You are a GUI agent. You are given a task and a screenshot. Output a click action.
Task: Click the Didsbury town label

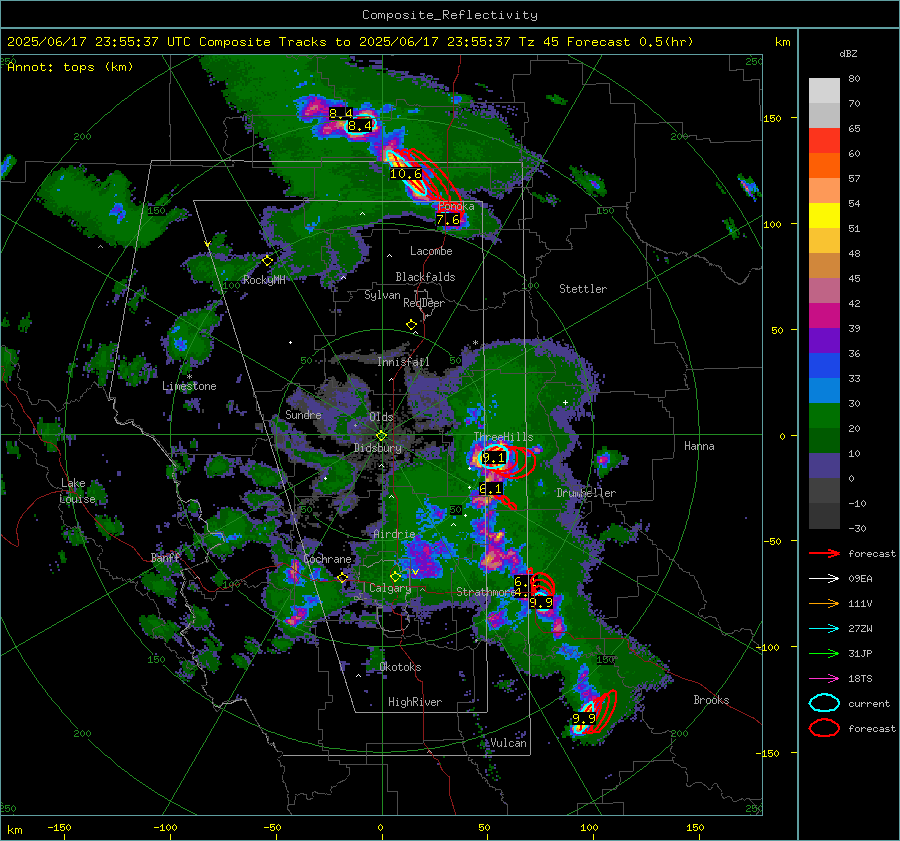pyautogui.click(x=378, y=448)
